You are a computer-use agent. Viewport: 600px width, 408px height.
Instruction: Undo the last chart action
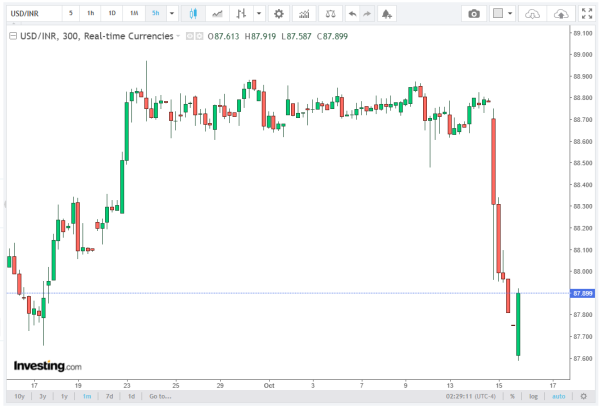[351, 13]
